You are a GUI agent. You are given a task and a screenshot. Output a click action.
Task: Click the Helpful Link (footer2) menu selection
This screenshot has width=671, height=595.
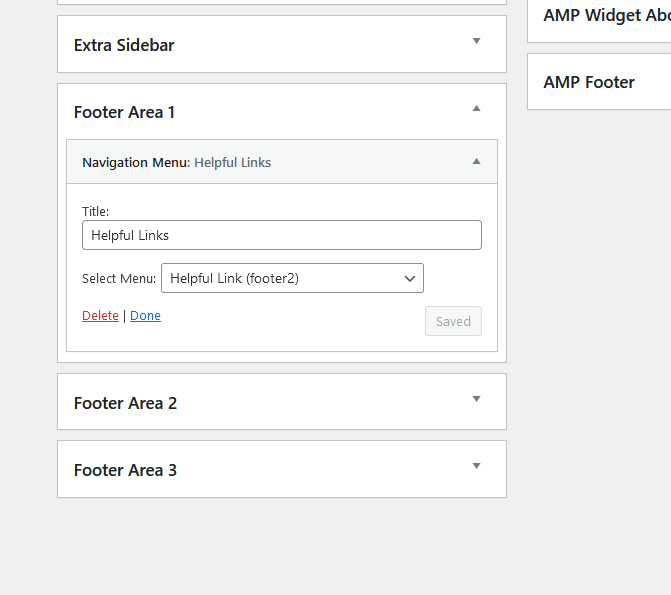[292, 278]
